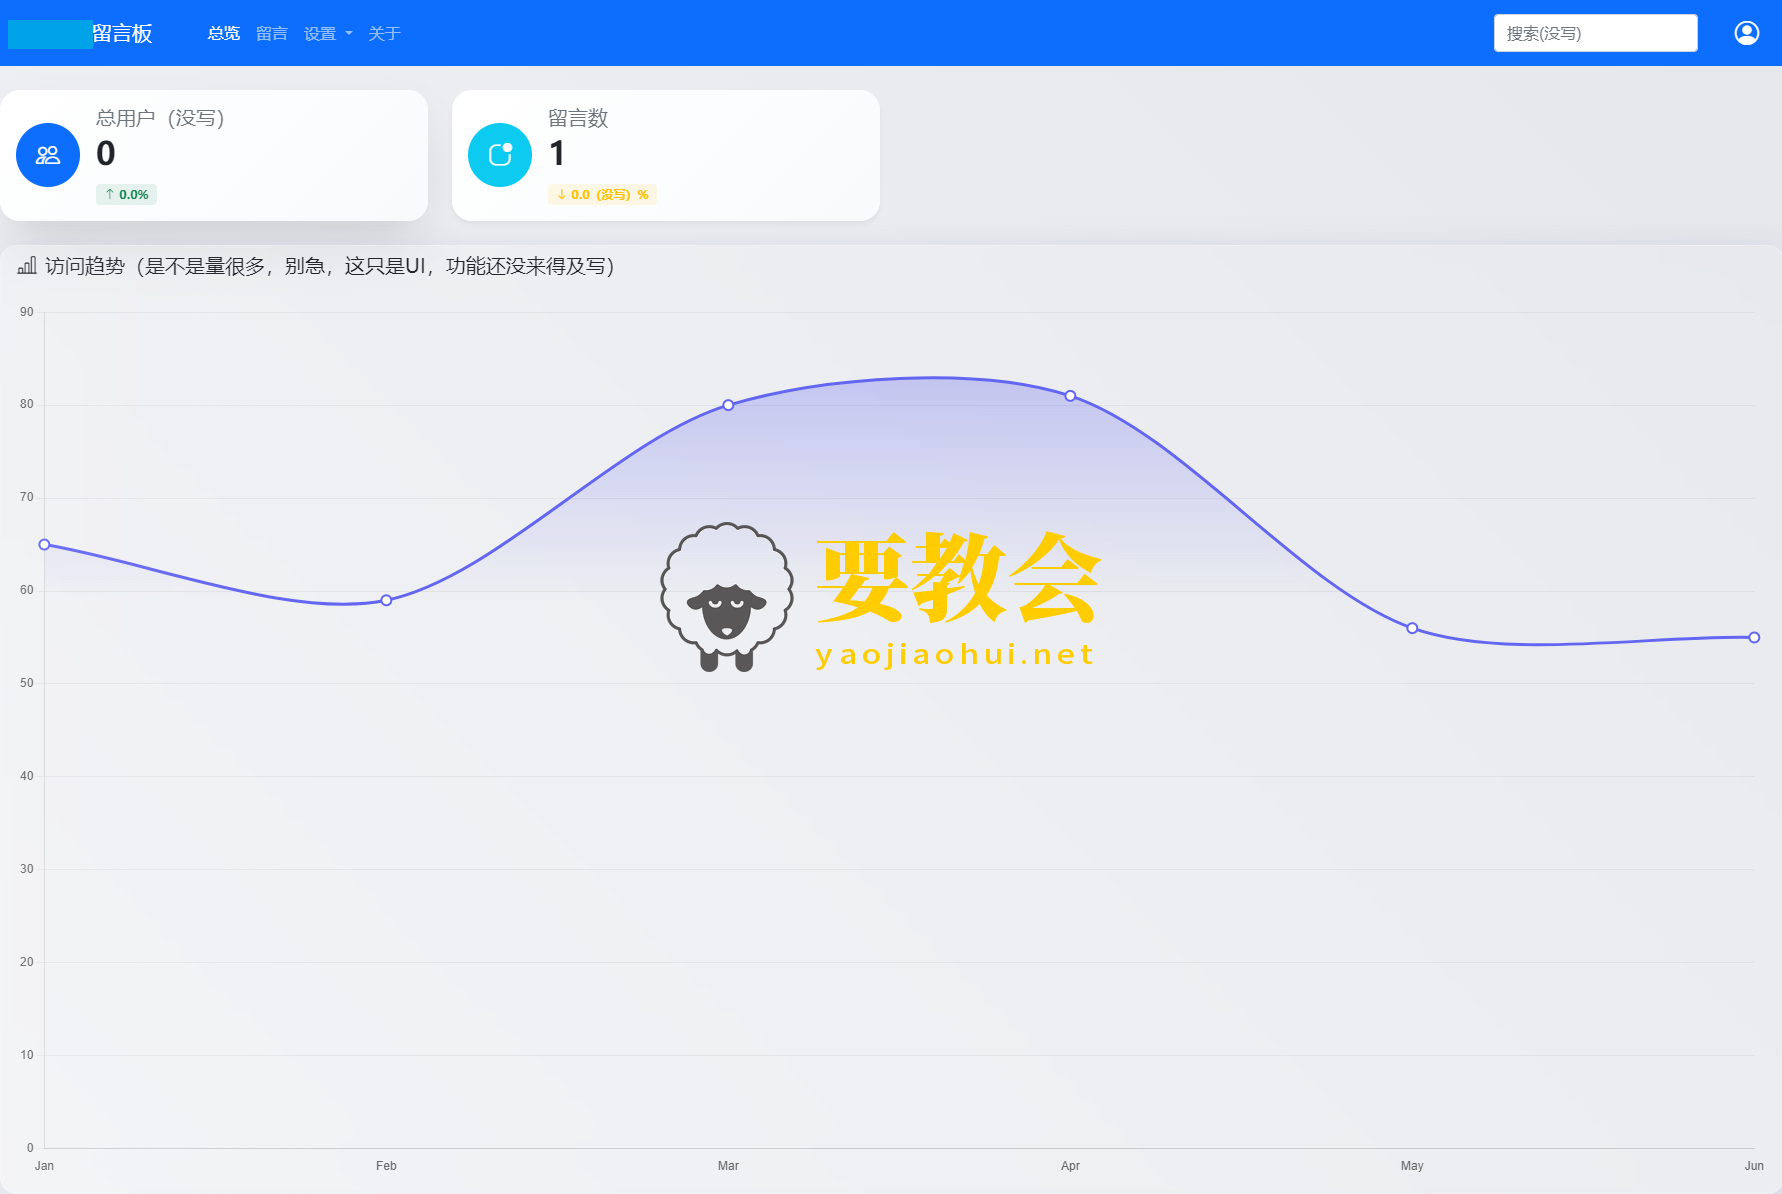Click the Apr x-axis label
The image size is (1782, 1194).
1070,1166
